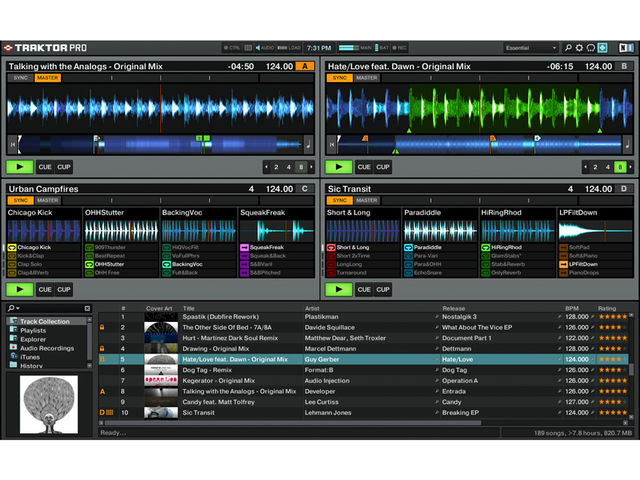The image size is (640, 480).
Task: Click Deck A track overview stripe
Action: coord(160,144)
